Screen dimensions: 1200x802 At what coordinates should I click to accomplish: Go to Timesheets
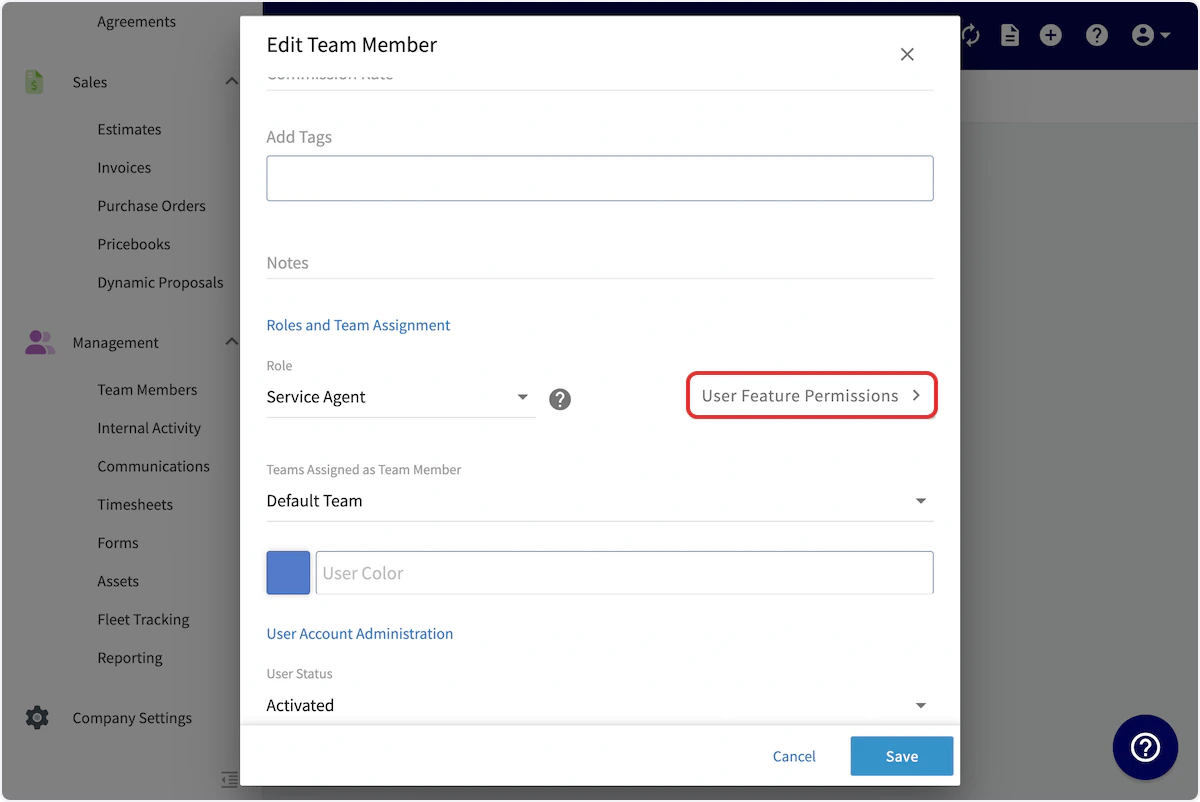135,504
